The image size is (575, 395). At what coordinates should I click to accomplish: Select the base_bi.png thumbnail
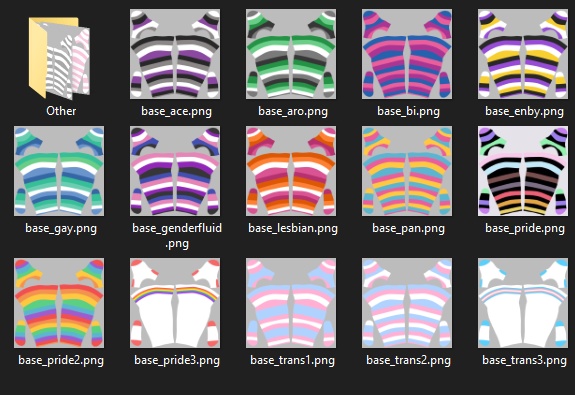click(x=407, y=54)
